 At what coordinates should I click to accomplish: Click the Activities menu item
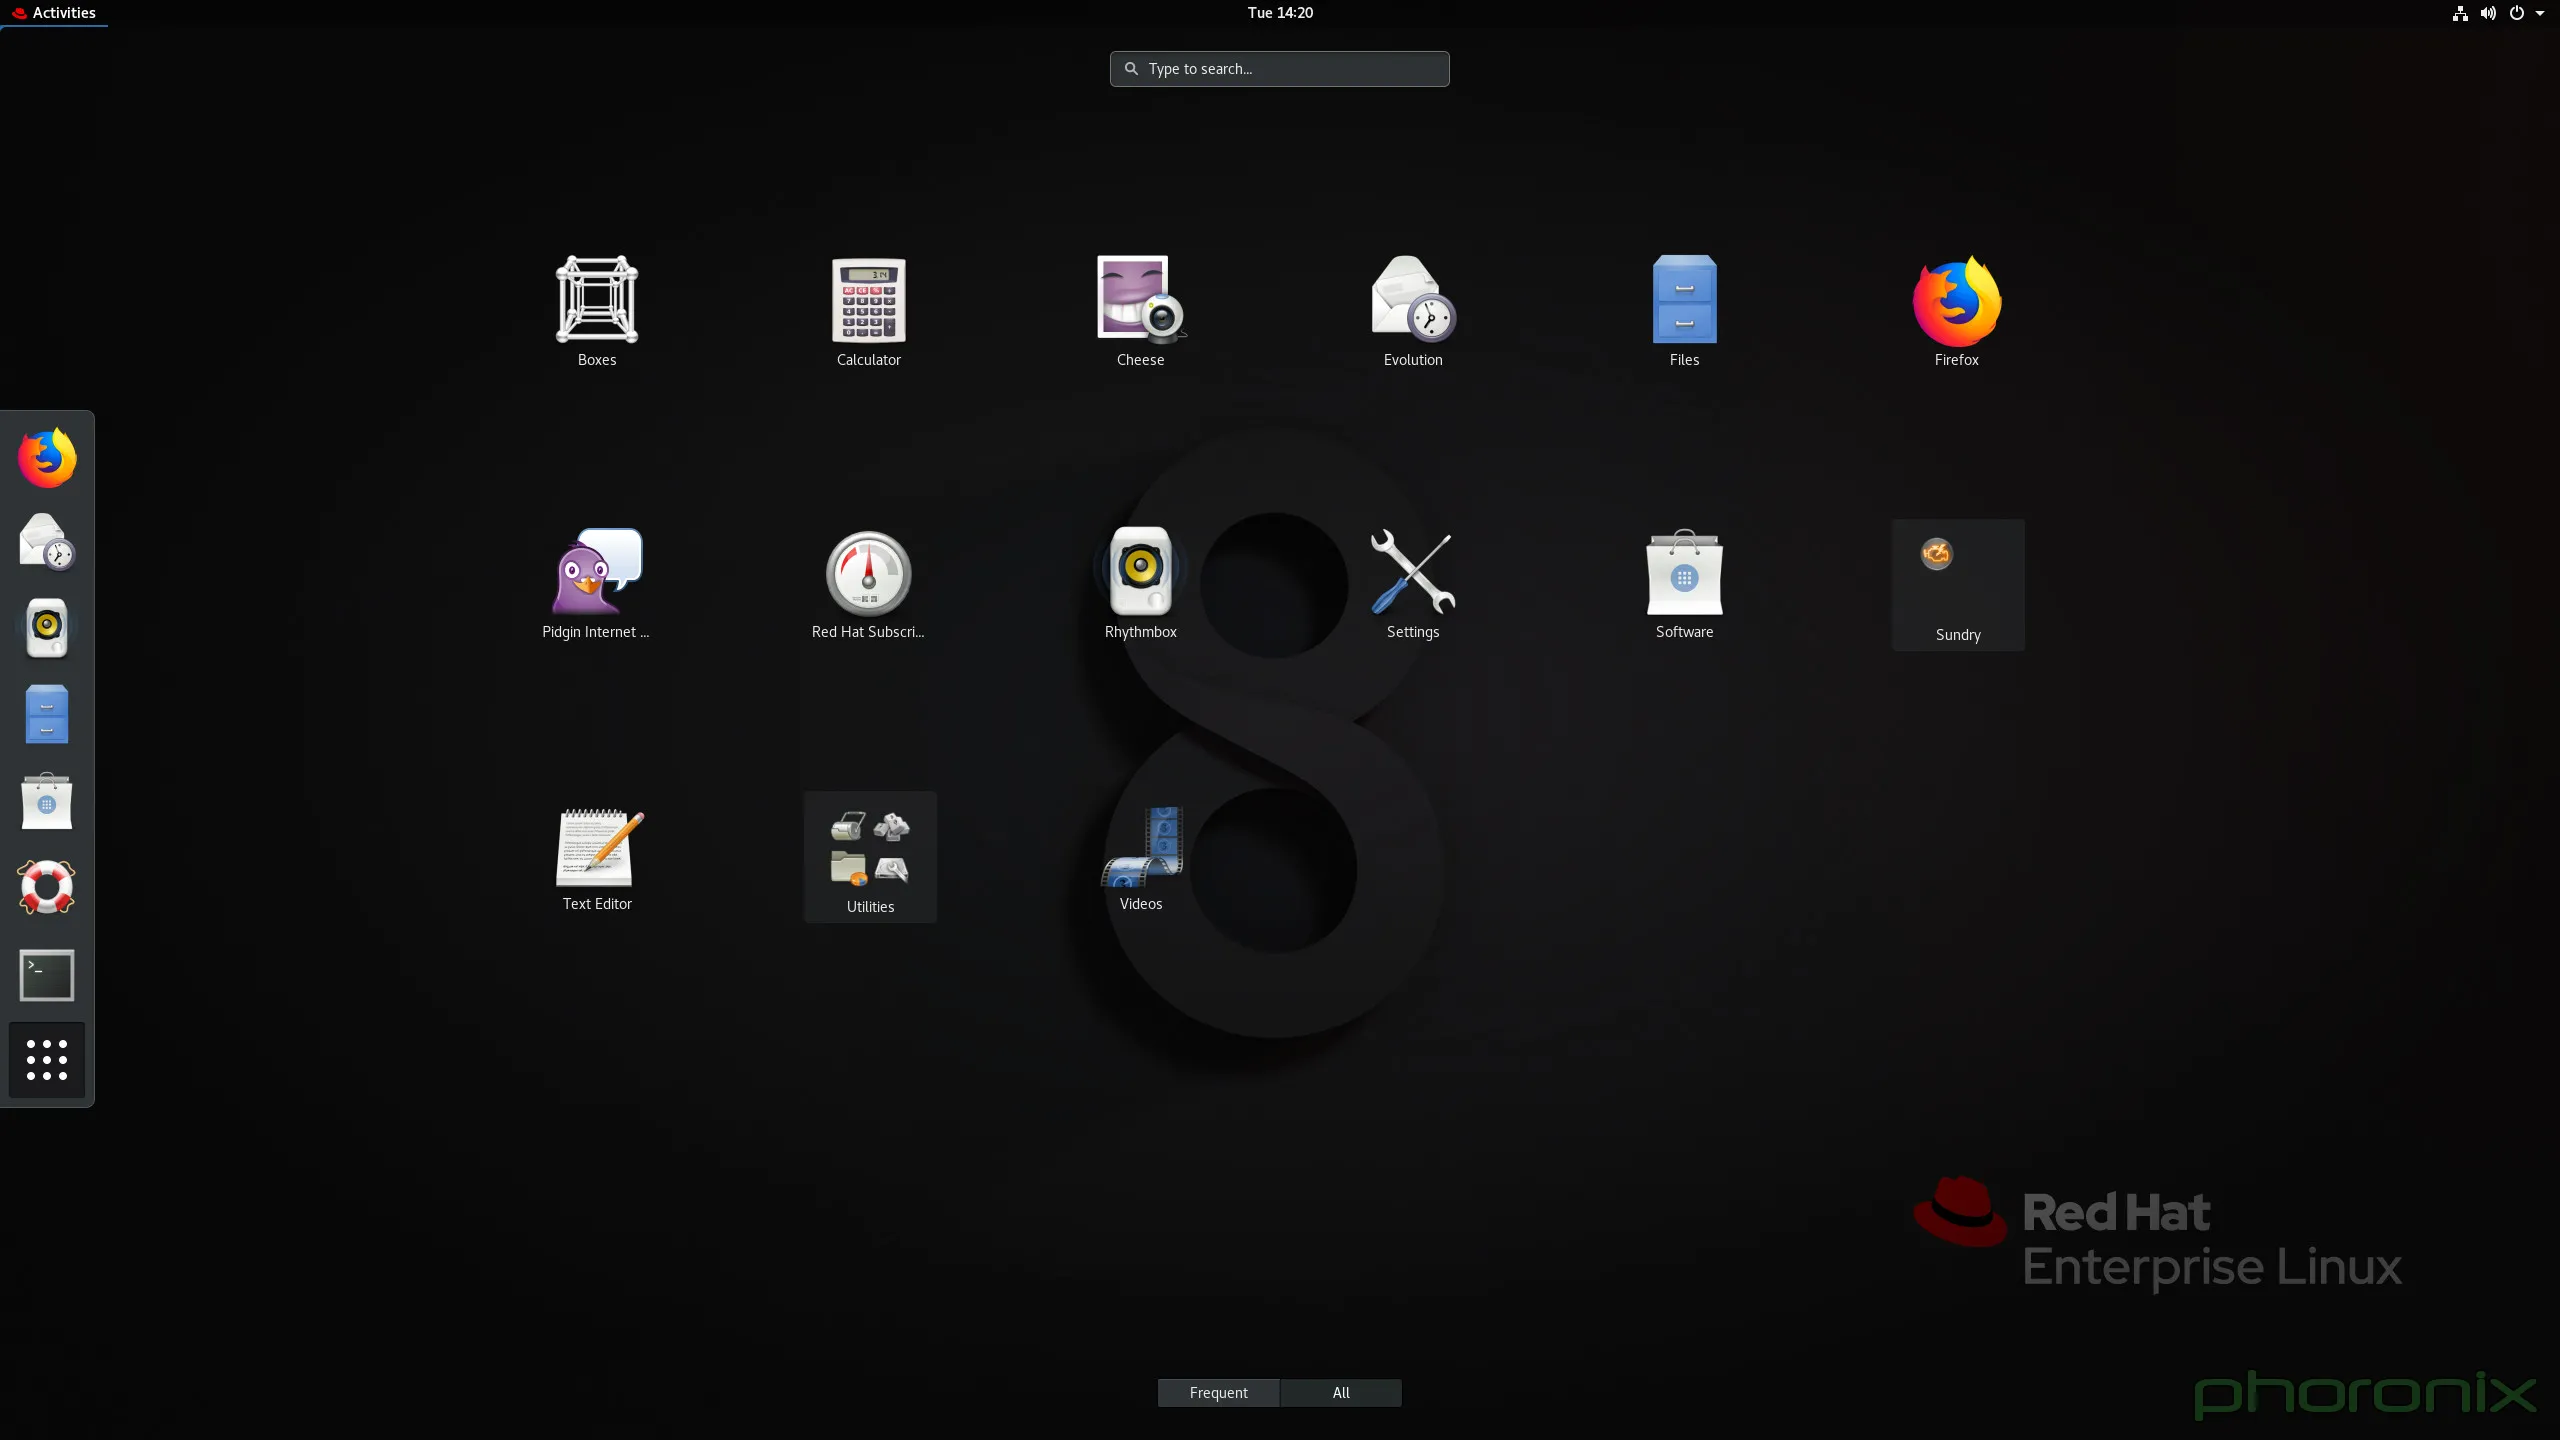pyautogui.click(x=62, y=12)
